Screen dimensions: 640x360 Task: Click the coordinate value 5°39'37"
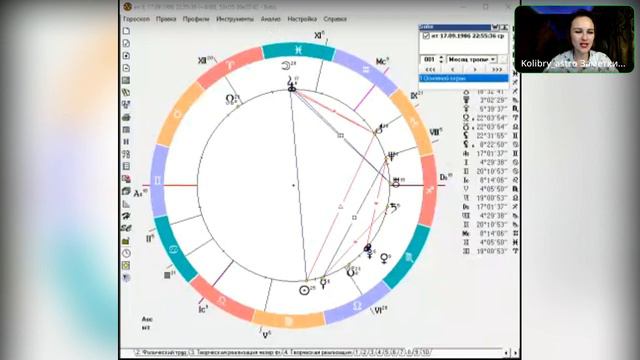(492, 109)
